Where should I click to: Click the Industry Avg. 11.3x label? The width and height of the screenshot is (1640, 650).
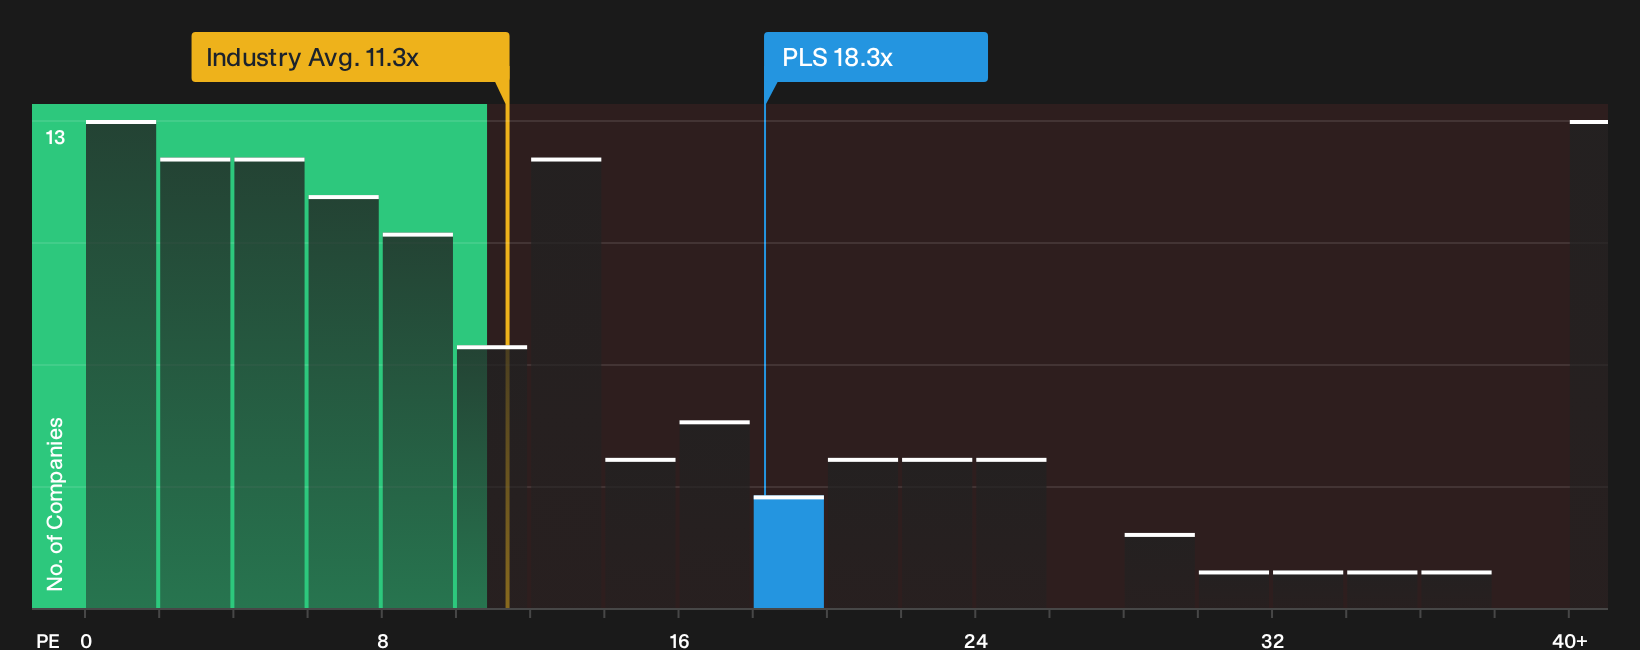pos(350,57)
